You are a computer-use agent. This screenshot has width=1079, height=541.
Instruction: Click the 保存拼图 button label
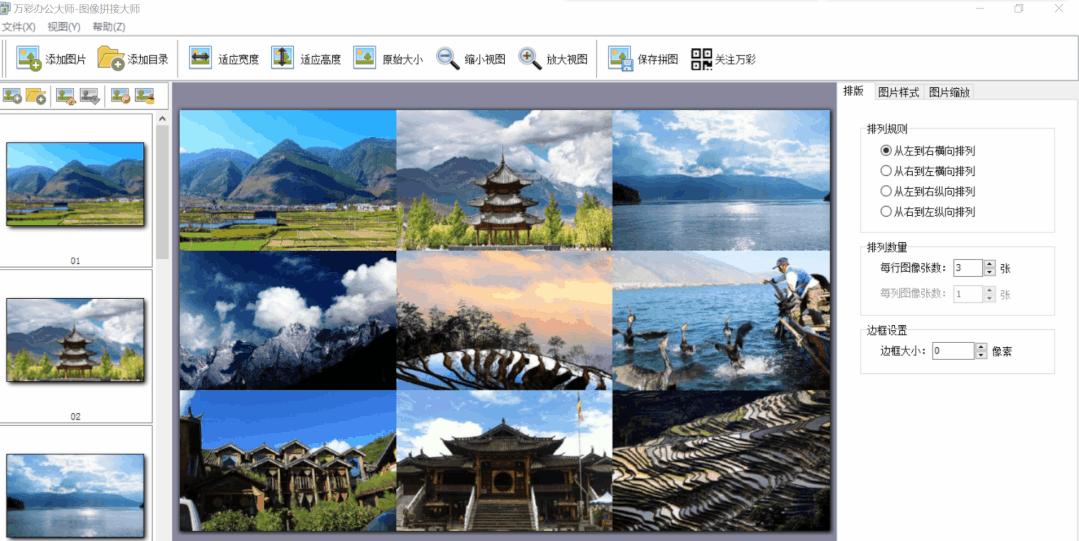pos(658,59)
